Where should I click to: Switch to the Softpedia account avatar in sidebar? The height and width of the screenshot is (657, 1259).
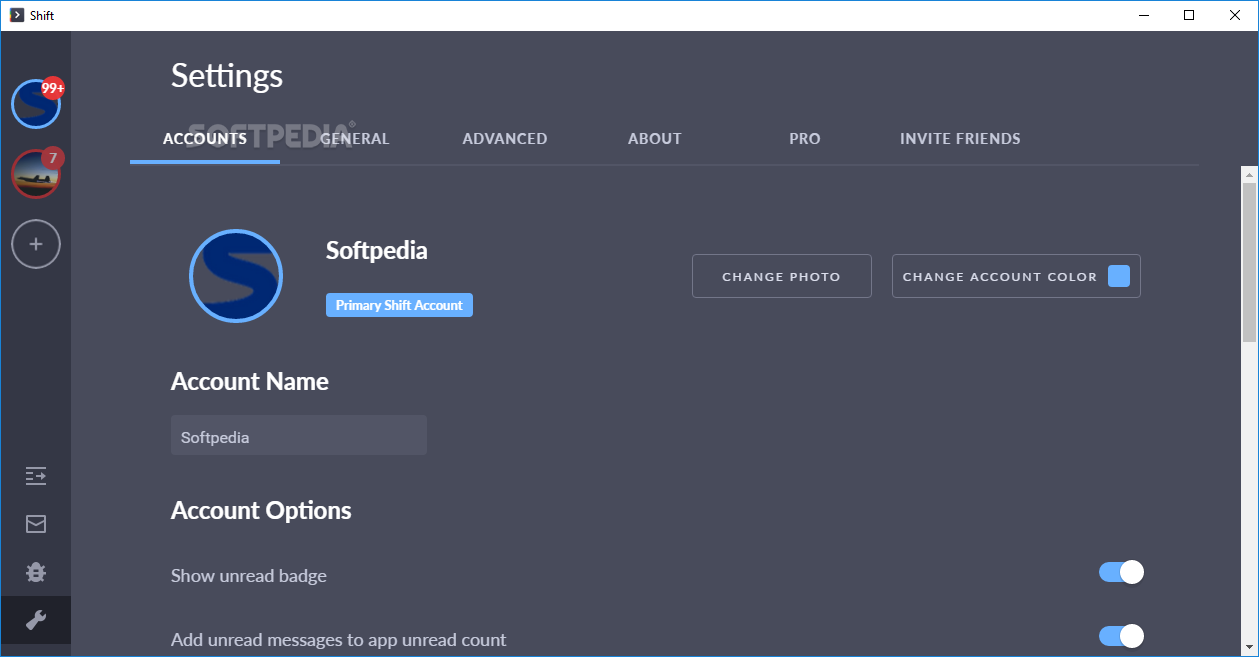pyautogui.click(x=36, y=104)
